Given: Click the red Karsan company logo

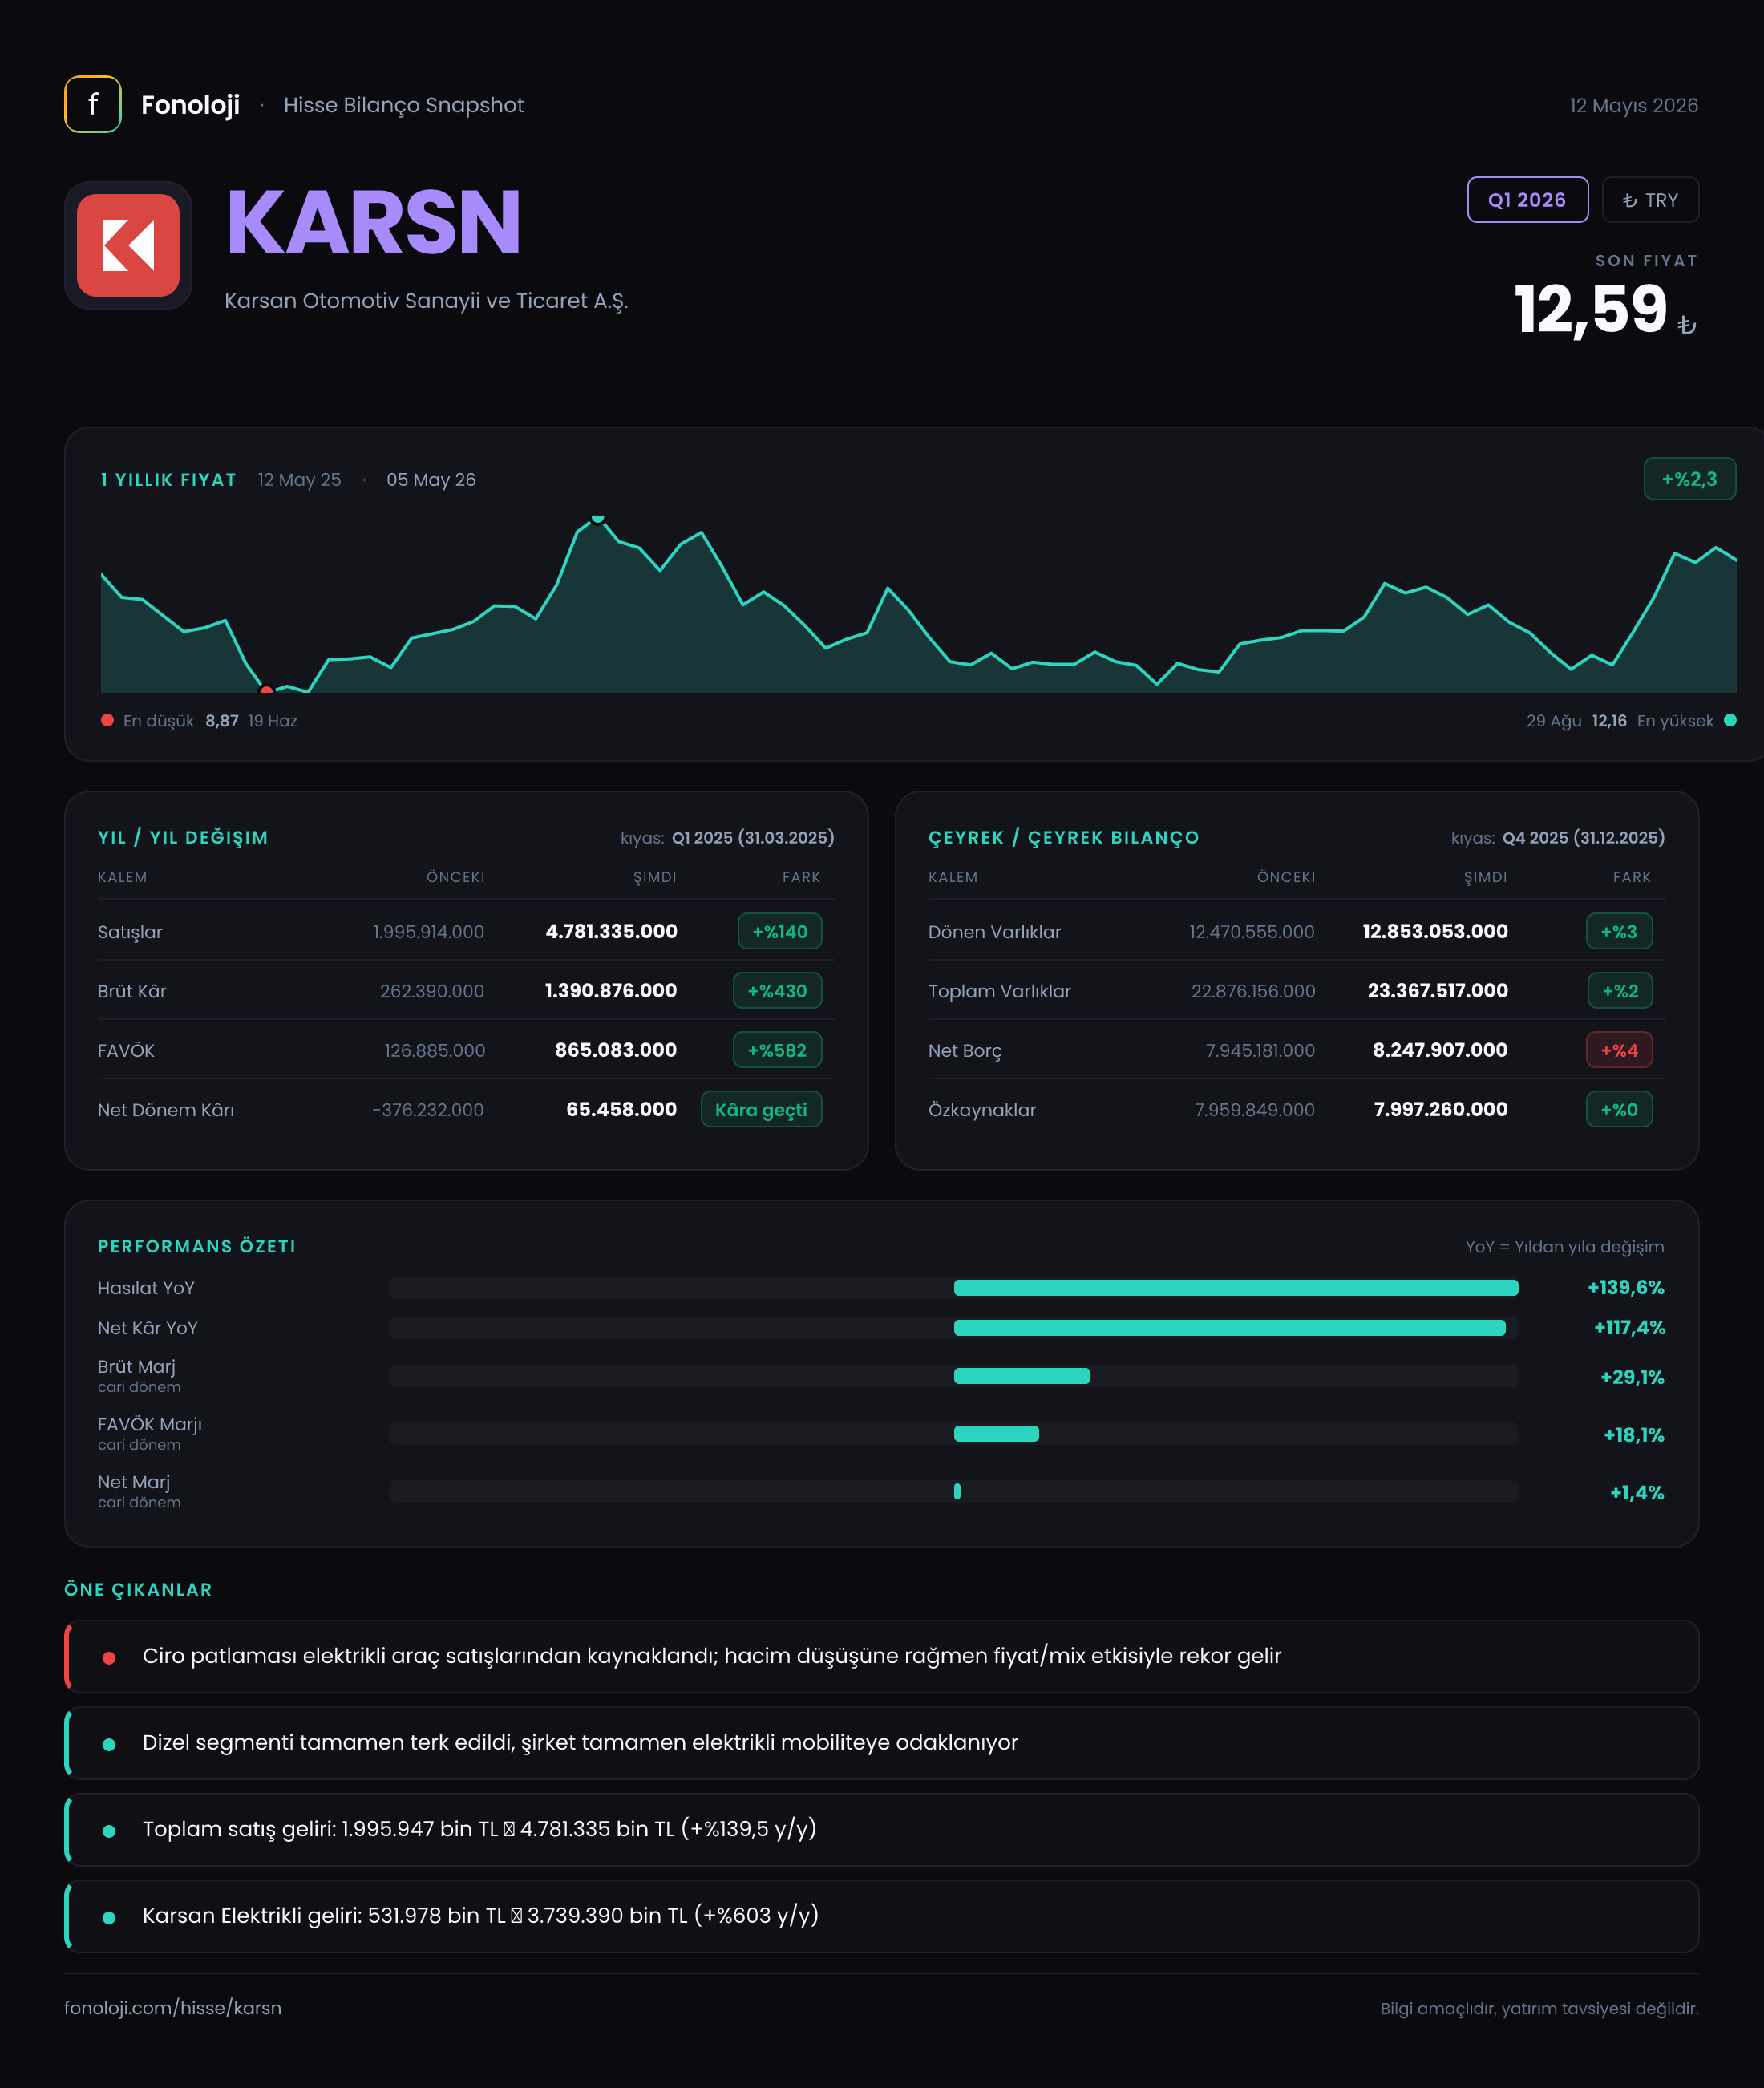Looking at the screenshot, I should point(128,245).
